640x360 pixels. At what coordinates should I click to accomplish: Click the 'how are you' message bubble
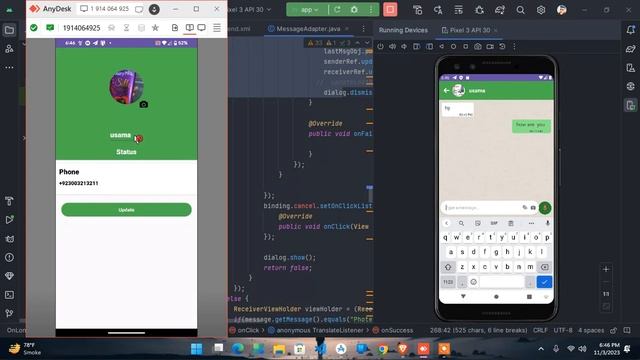coord(531,127)
